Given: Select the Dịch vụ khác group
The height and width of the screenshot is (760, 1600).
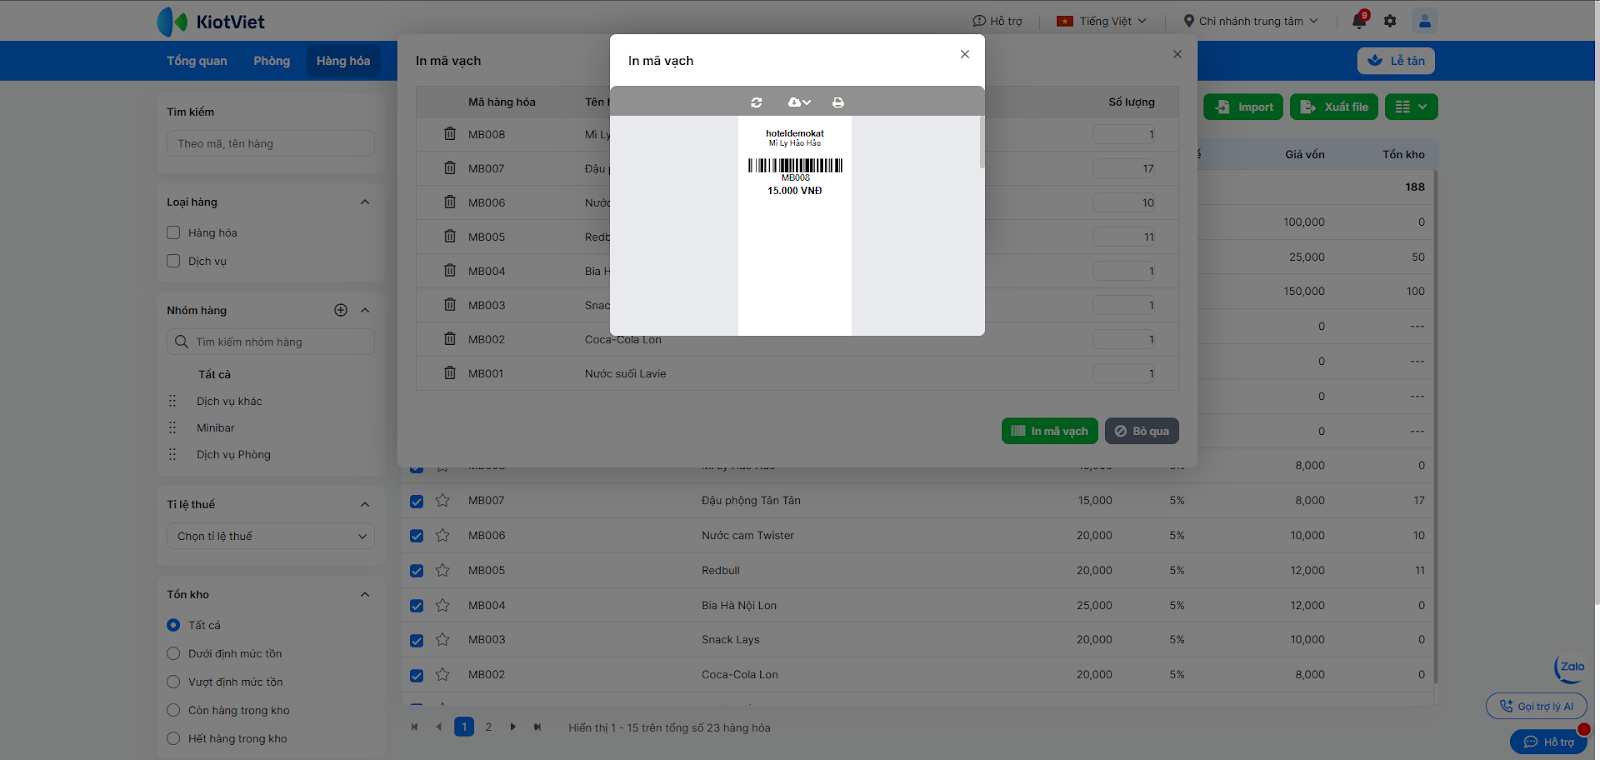Looking at the screenshot, I should [x=229, y=401].
